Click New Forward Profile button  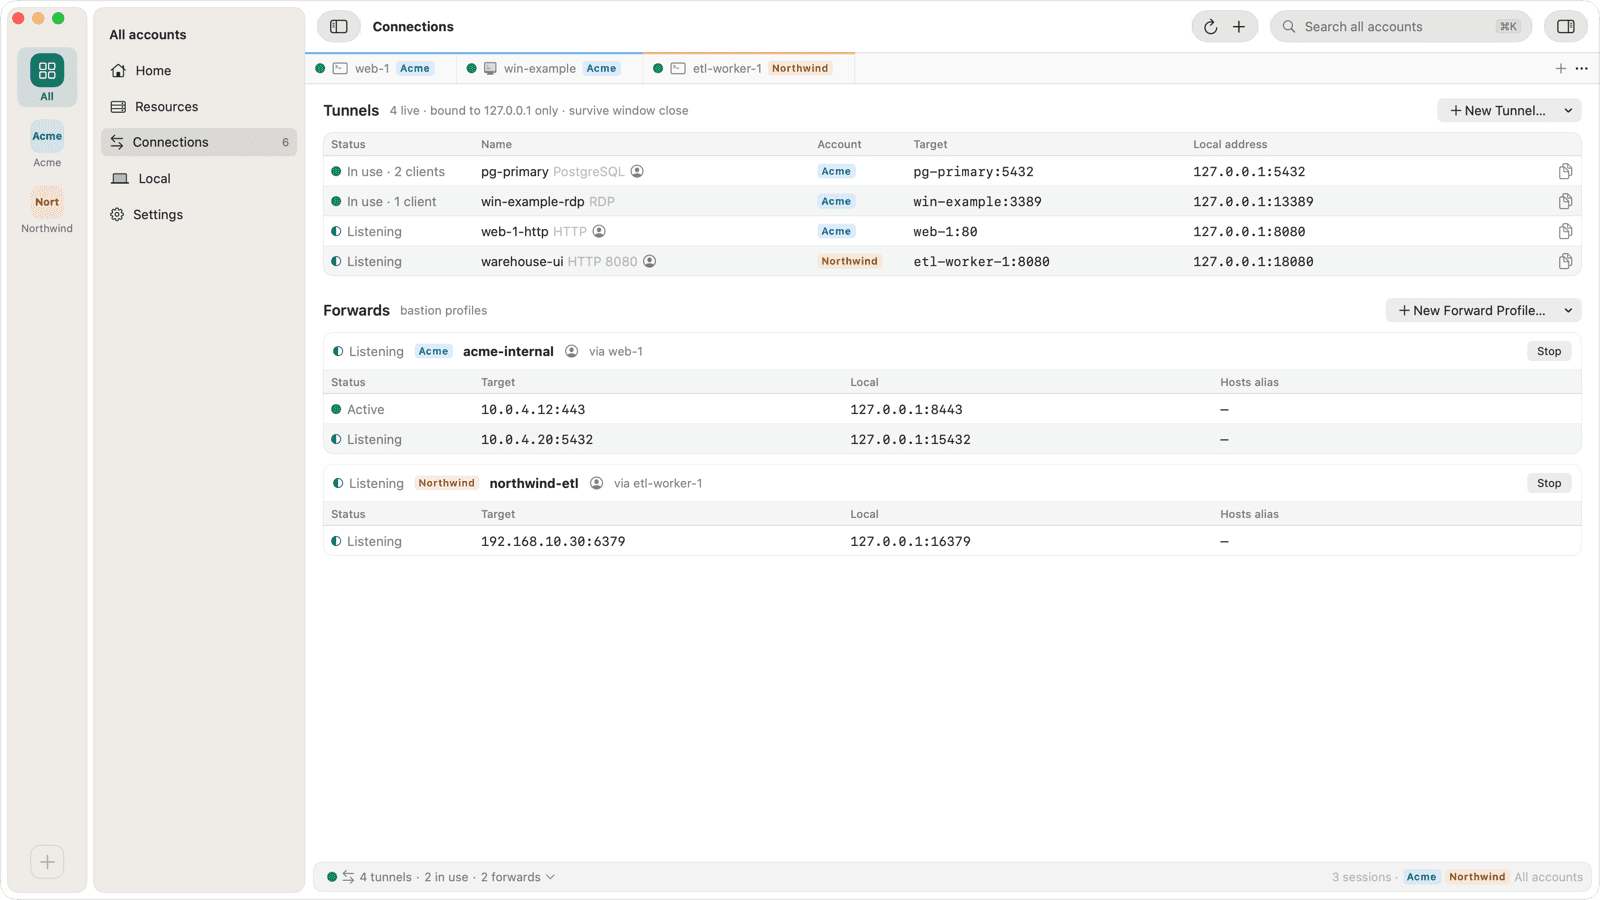1471,311
